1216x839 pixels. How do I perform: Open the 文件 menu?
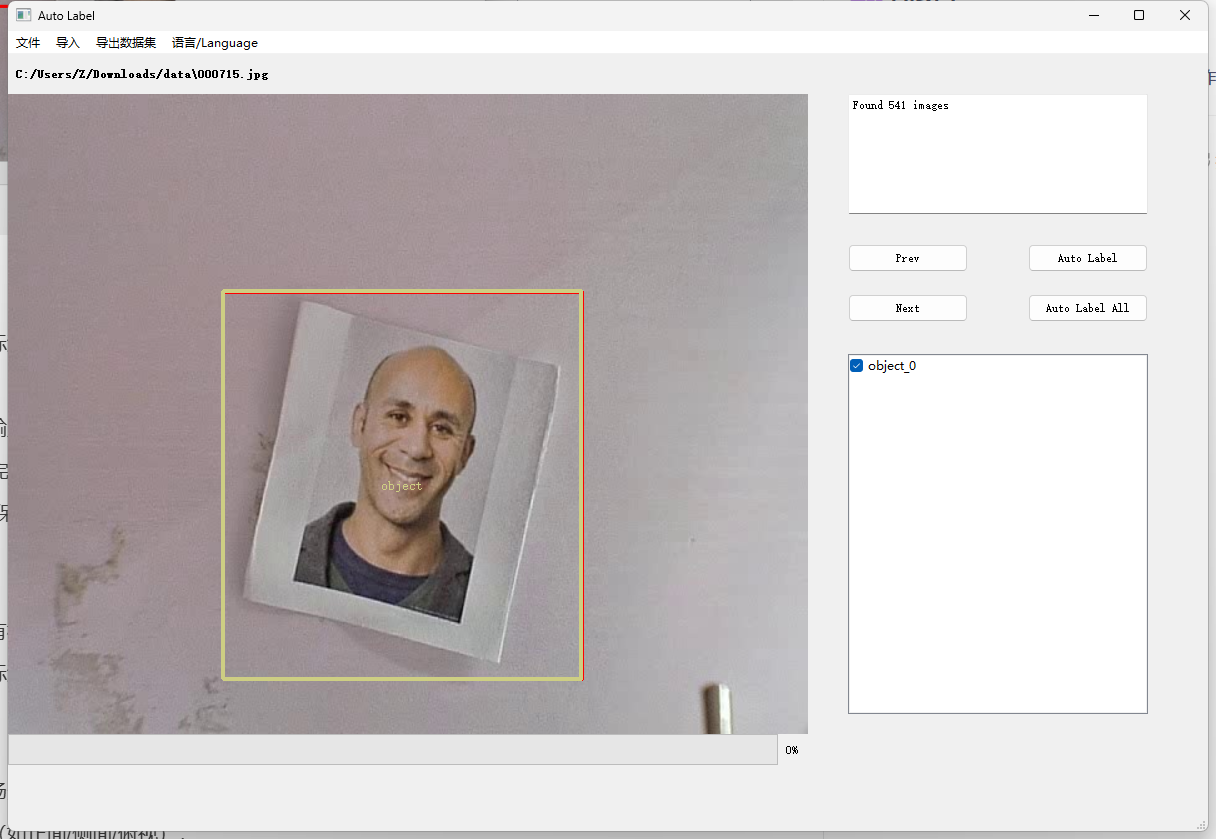click(28, 43)
